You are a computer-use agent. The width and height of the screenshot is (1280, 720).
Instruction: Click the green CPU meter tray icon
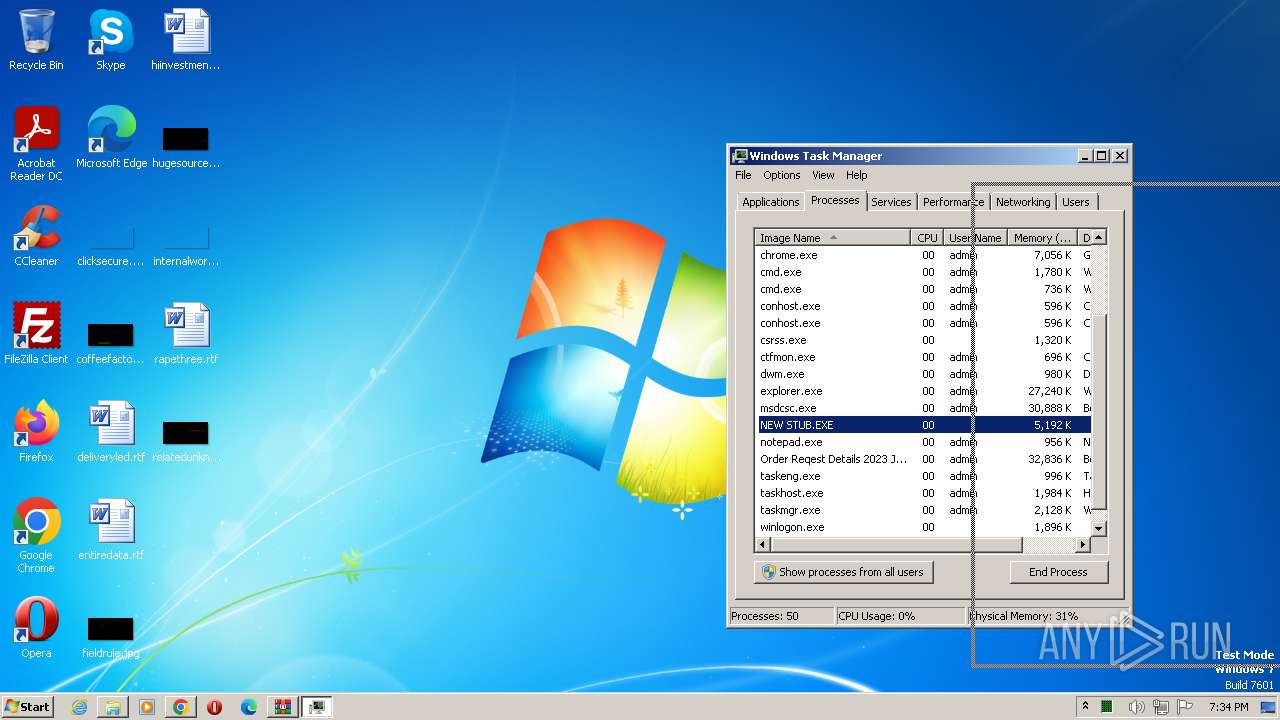click(1107, 707)
